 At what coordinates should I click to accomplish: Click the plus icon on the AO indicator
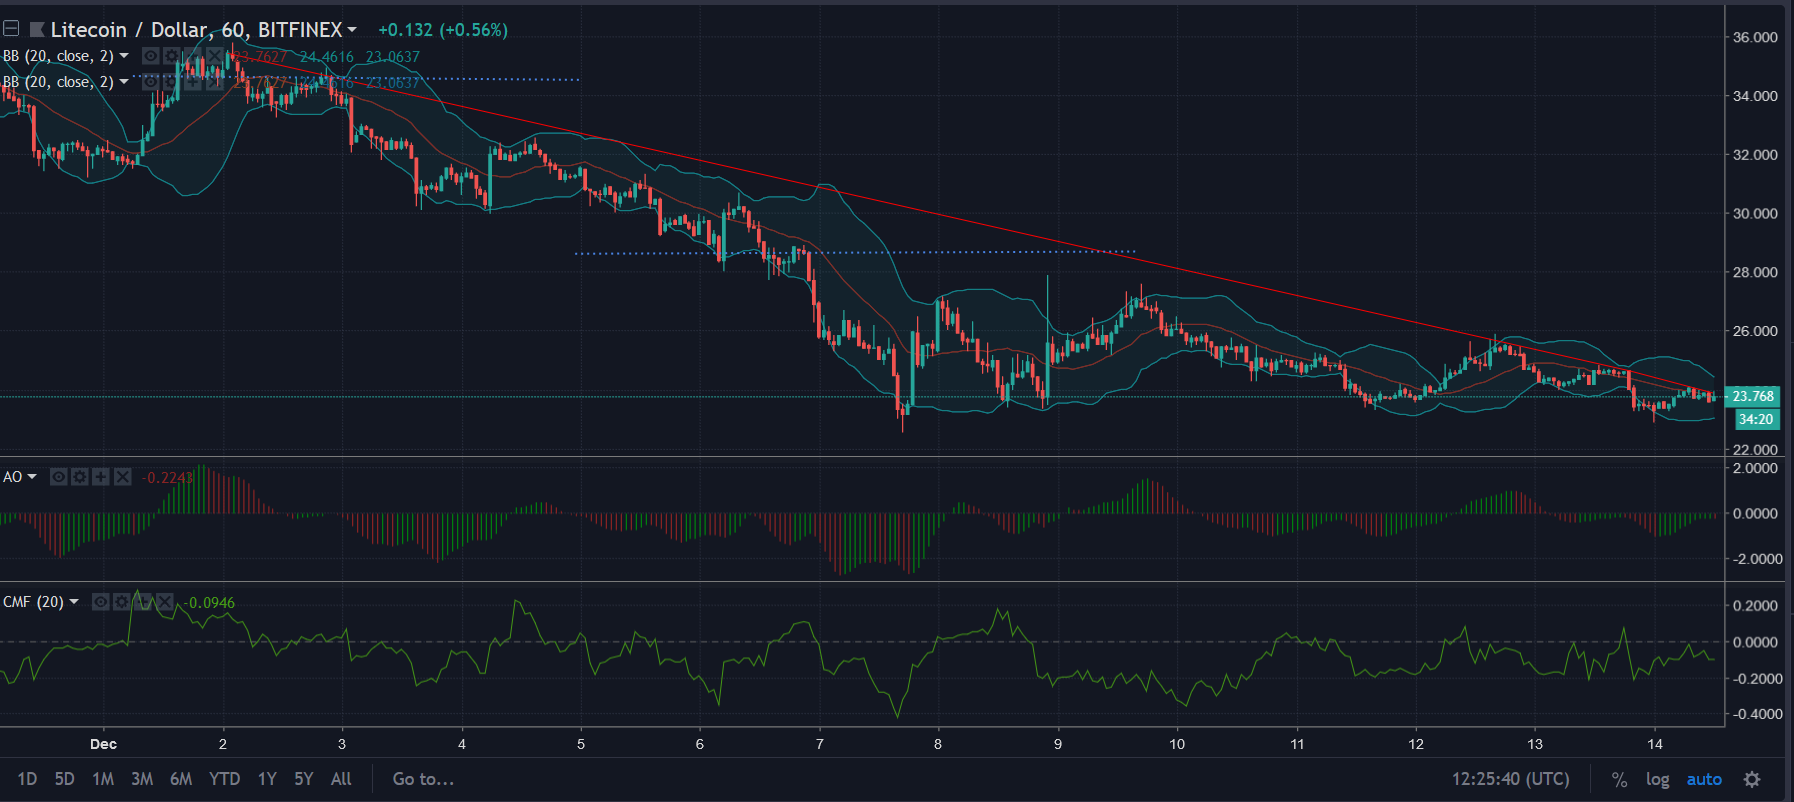tap(100, 477)
